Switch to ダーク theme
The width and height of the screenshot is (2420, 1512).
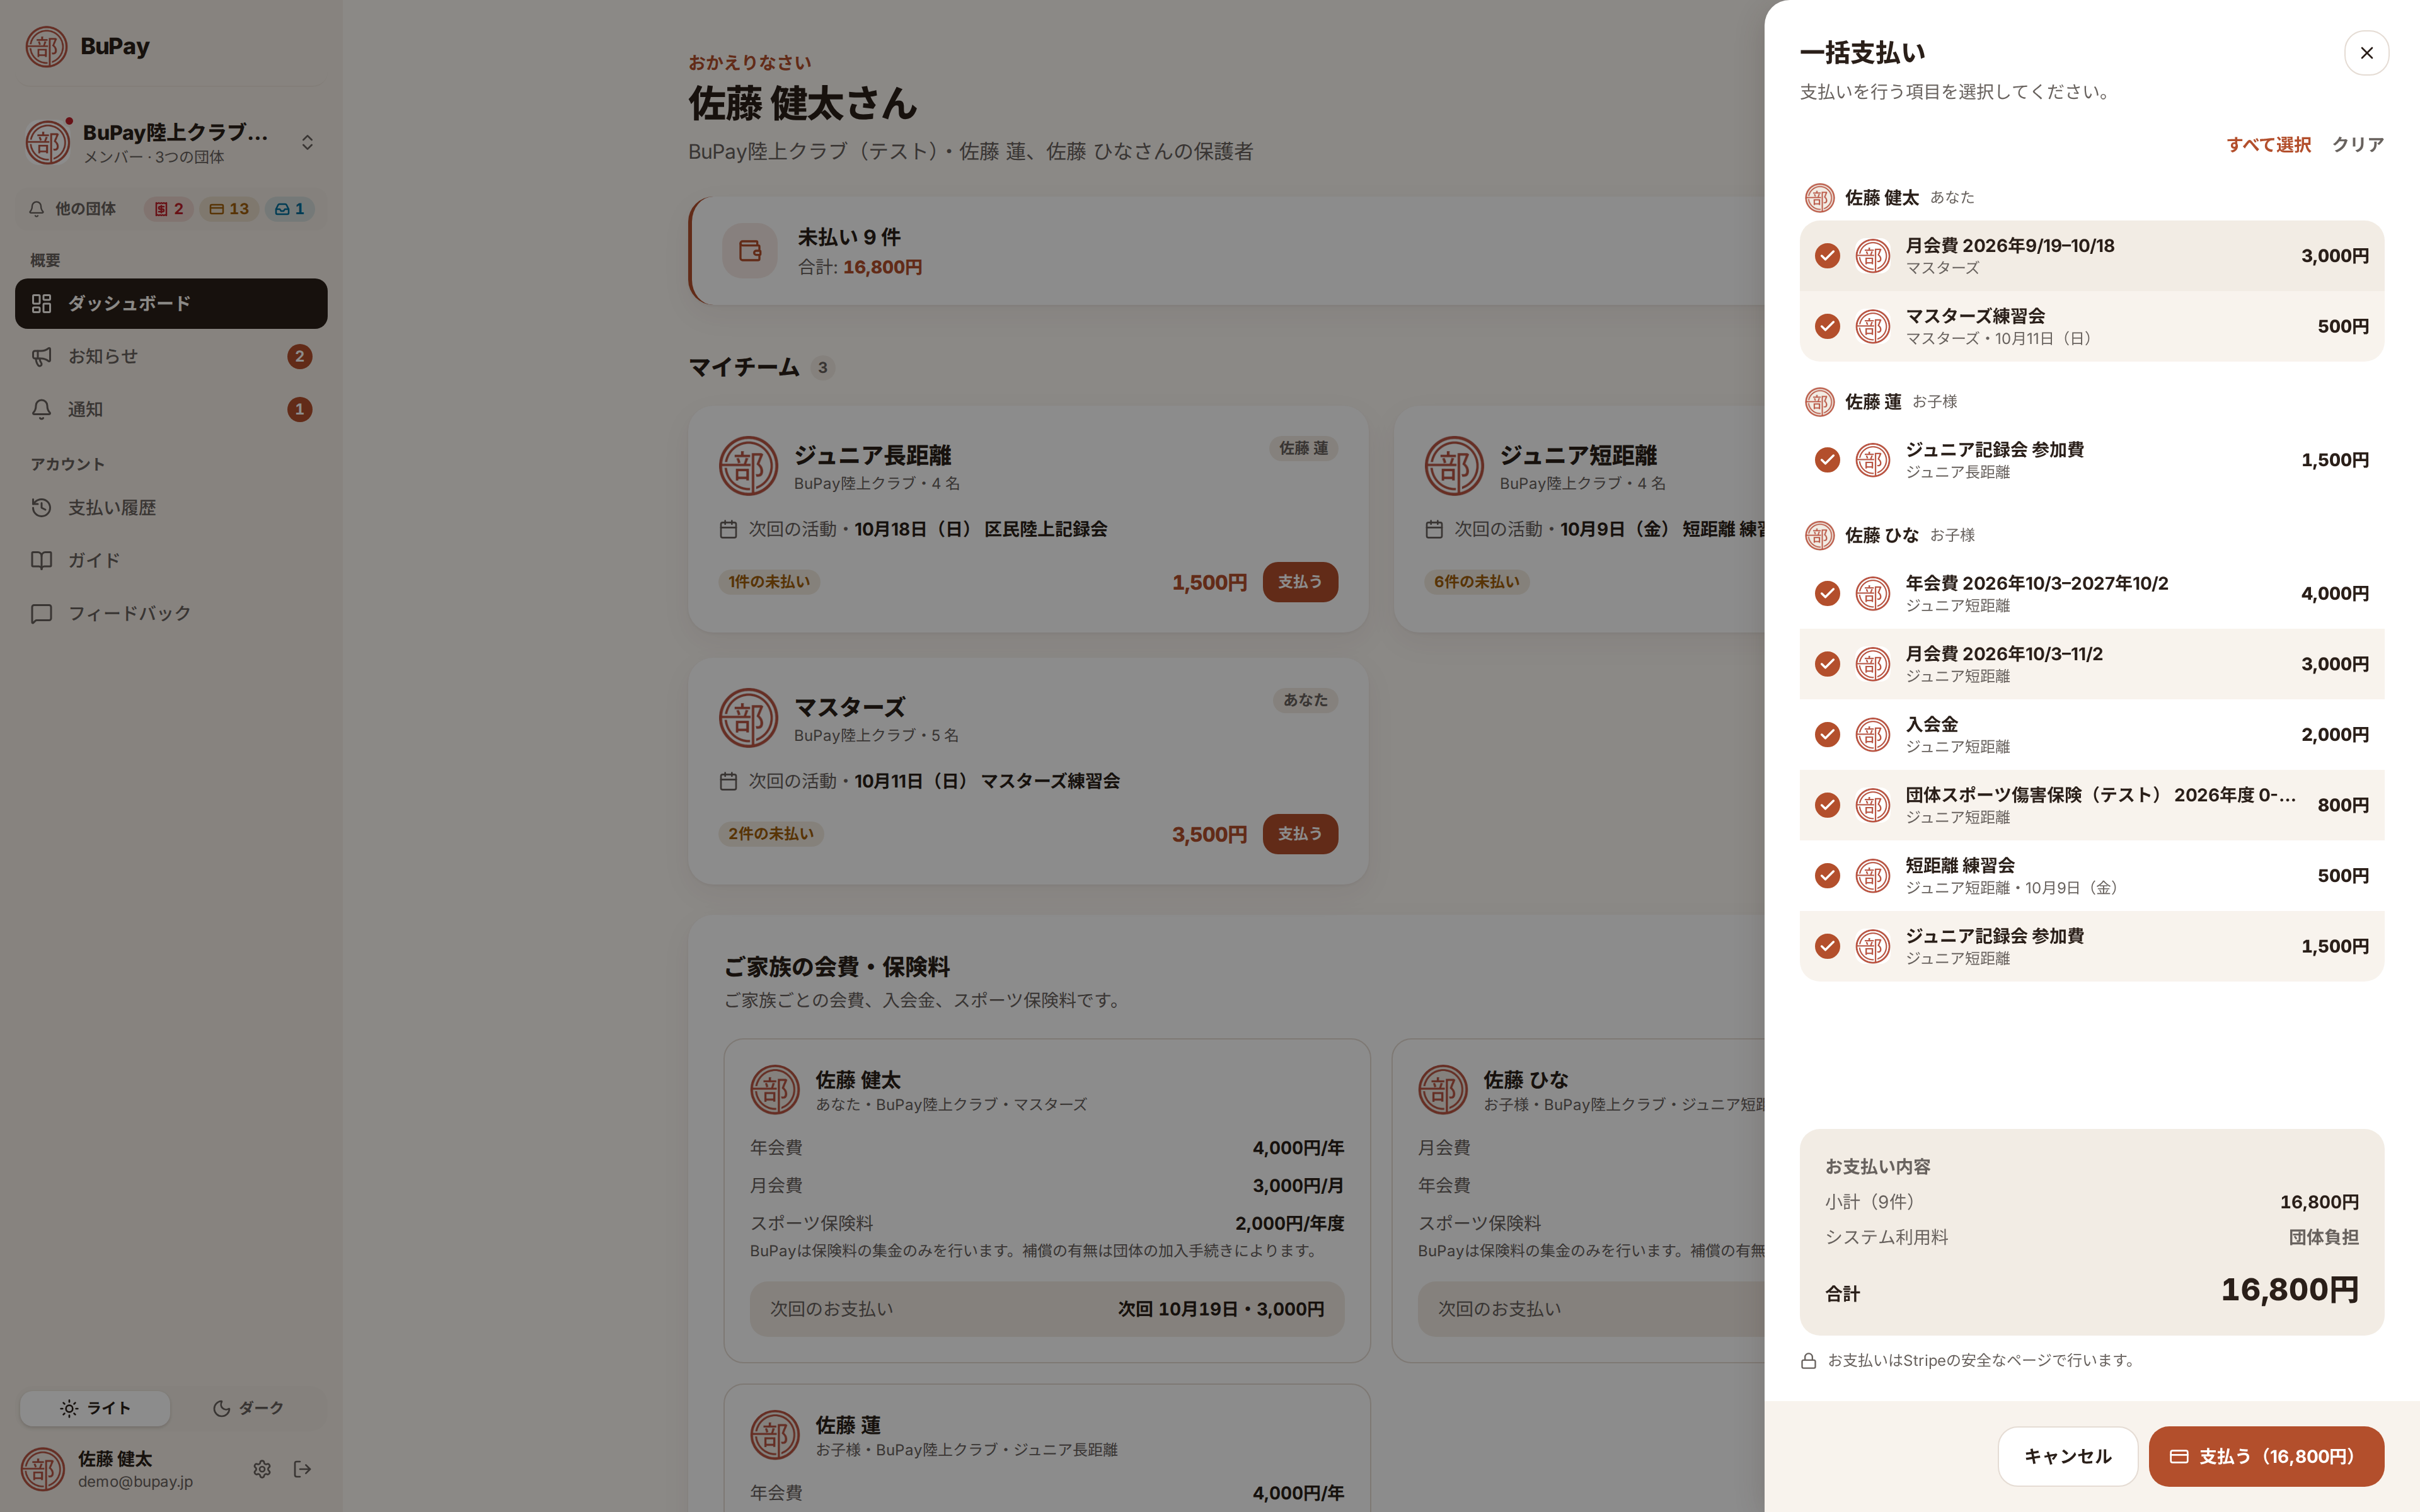point(248,1408)
